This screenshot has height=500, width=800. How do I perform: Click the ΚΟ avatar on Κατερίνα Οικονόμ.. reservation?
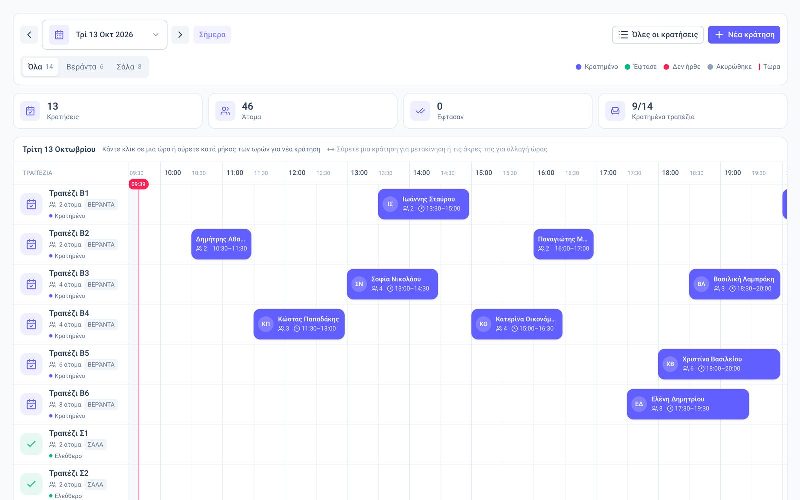[x=484, y=324]
